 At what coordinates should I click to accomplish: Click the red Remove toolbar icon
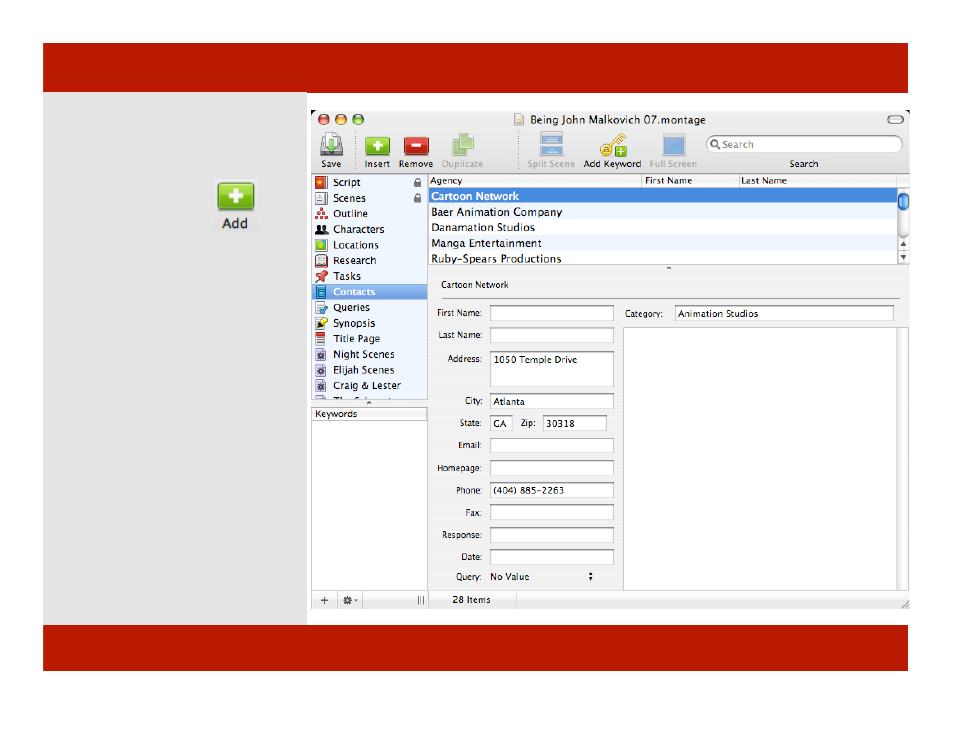(416, 146)
